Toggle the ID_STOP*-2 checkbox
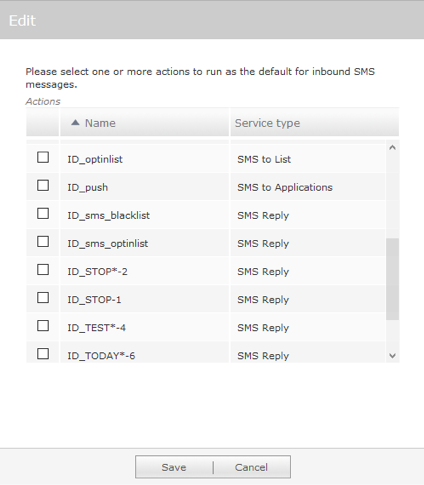 tap(43, 269)
